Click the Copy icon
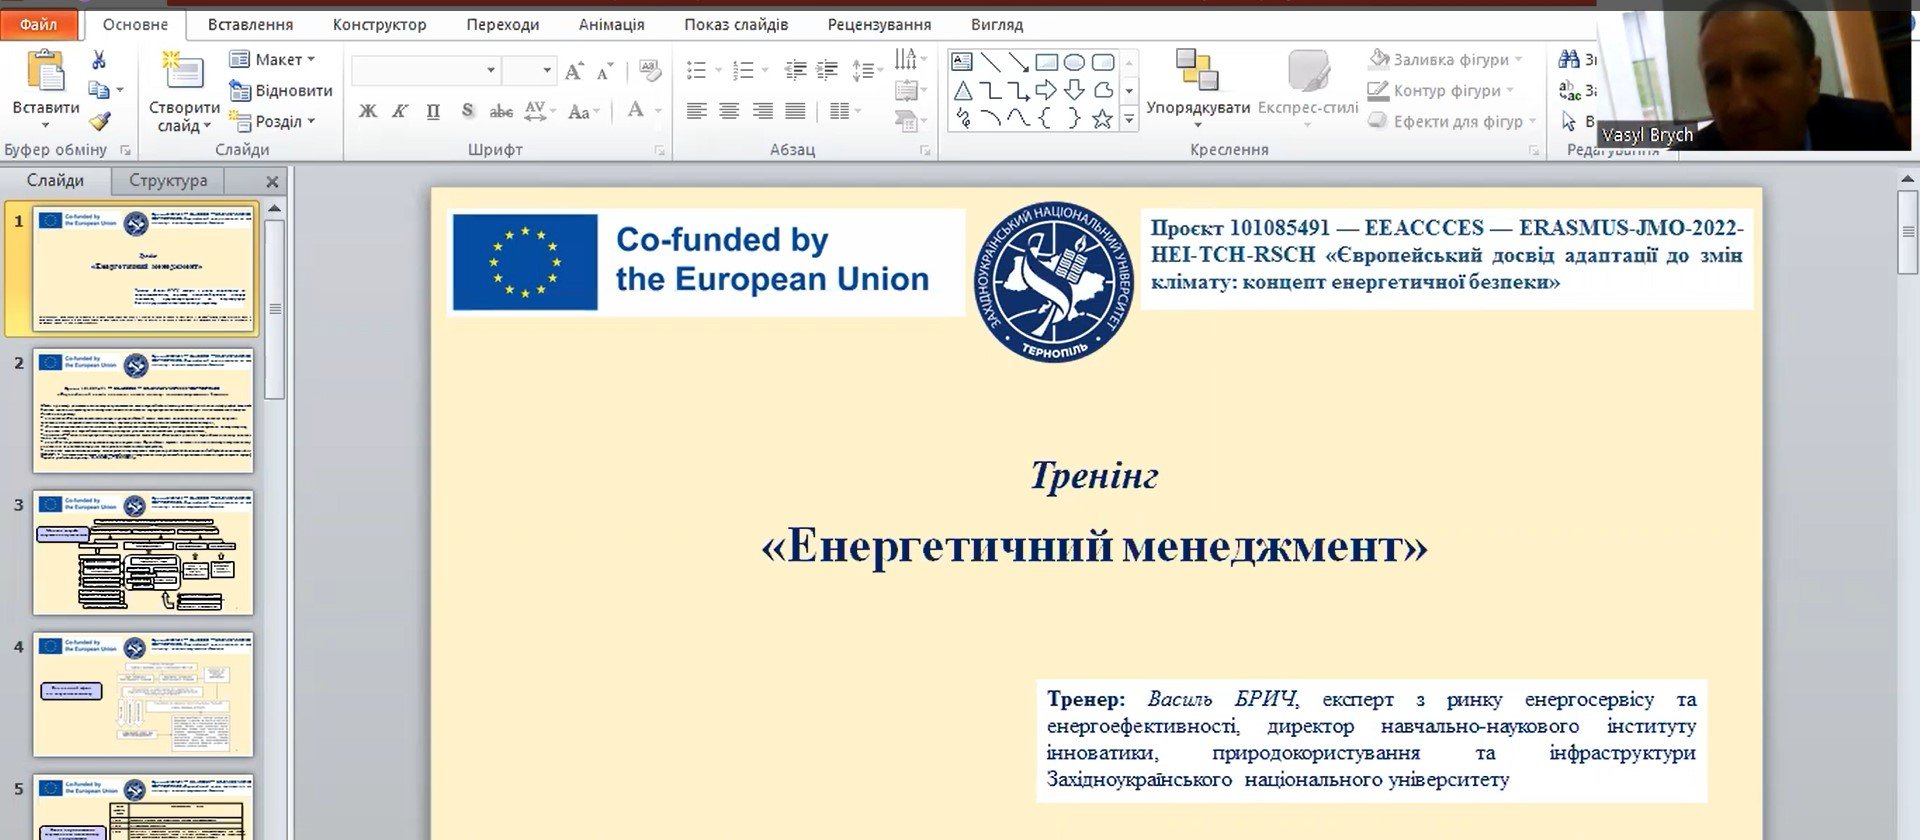This screenshot has width=1920, height=840. click(x=98, y=90)
